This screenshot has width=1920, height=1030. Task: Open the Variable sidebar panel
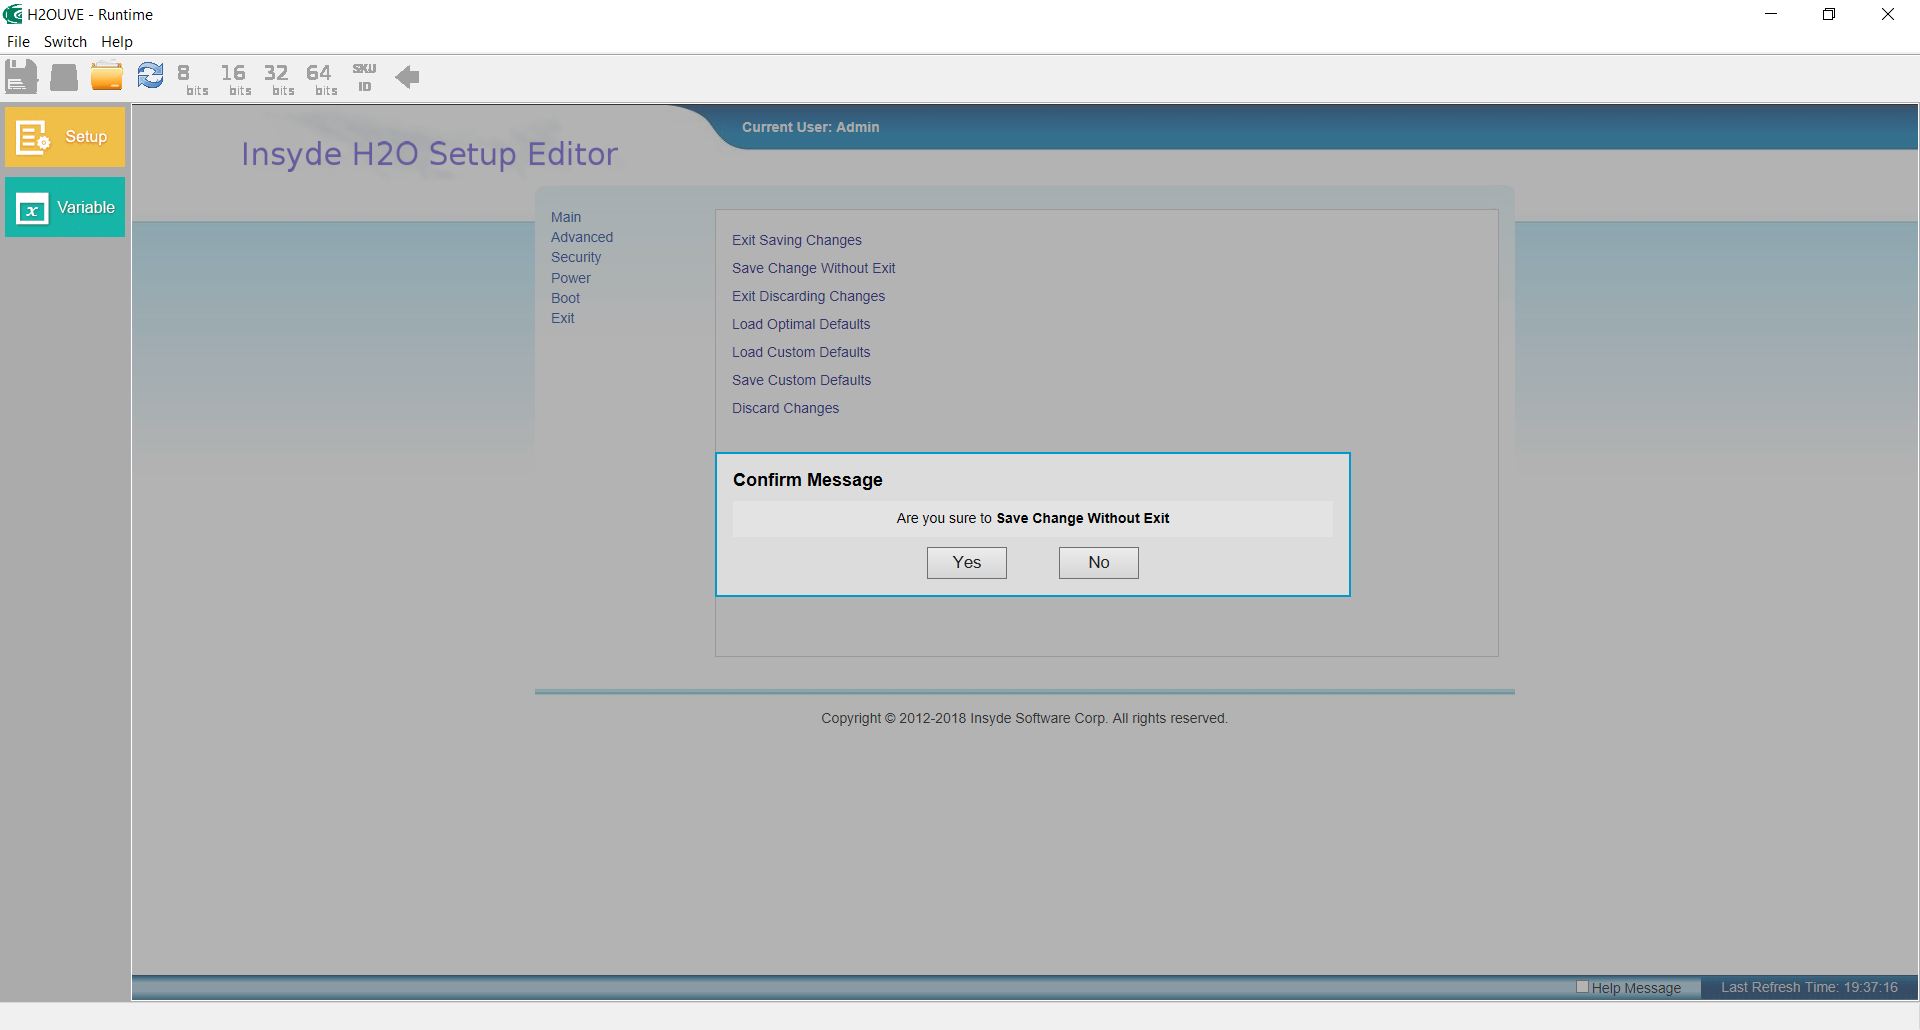pyautogui.click(x=65, y=207)
